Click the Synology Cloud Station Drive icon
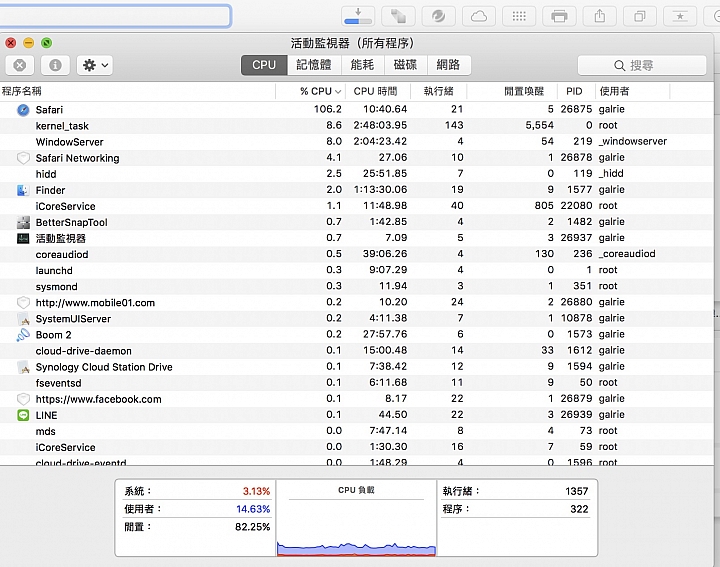 tap(23, 367)
